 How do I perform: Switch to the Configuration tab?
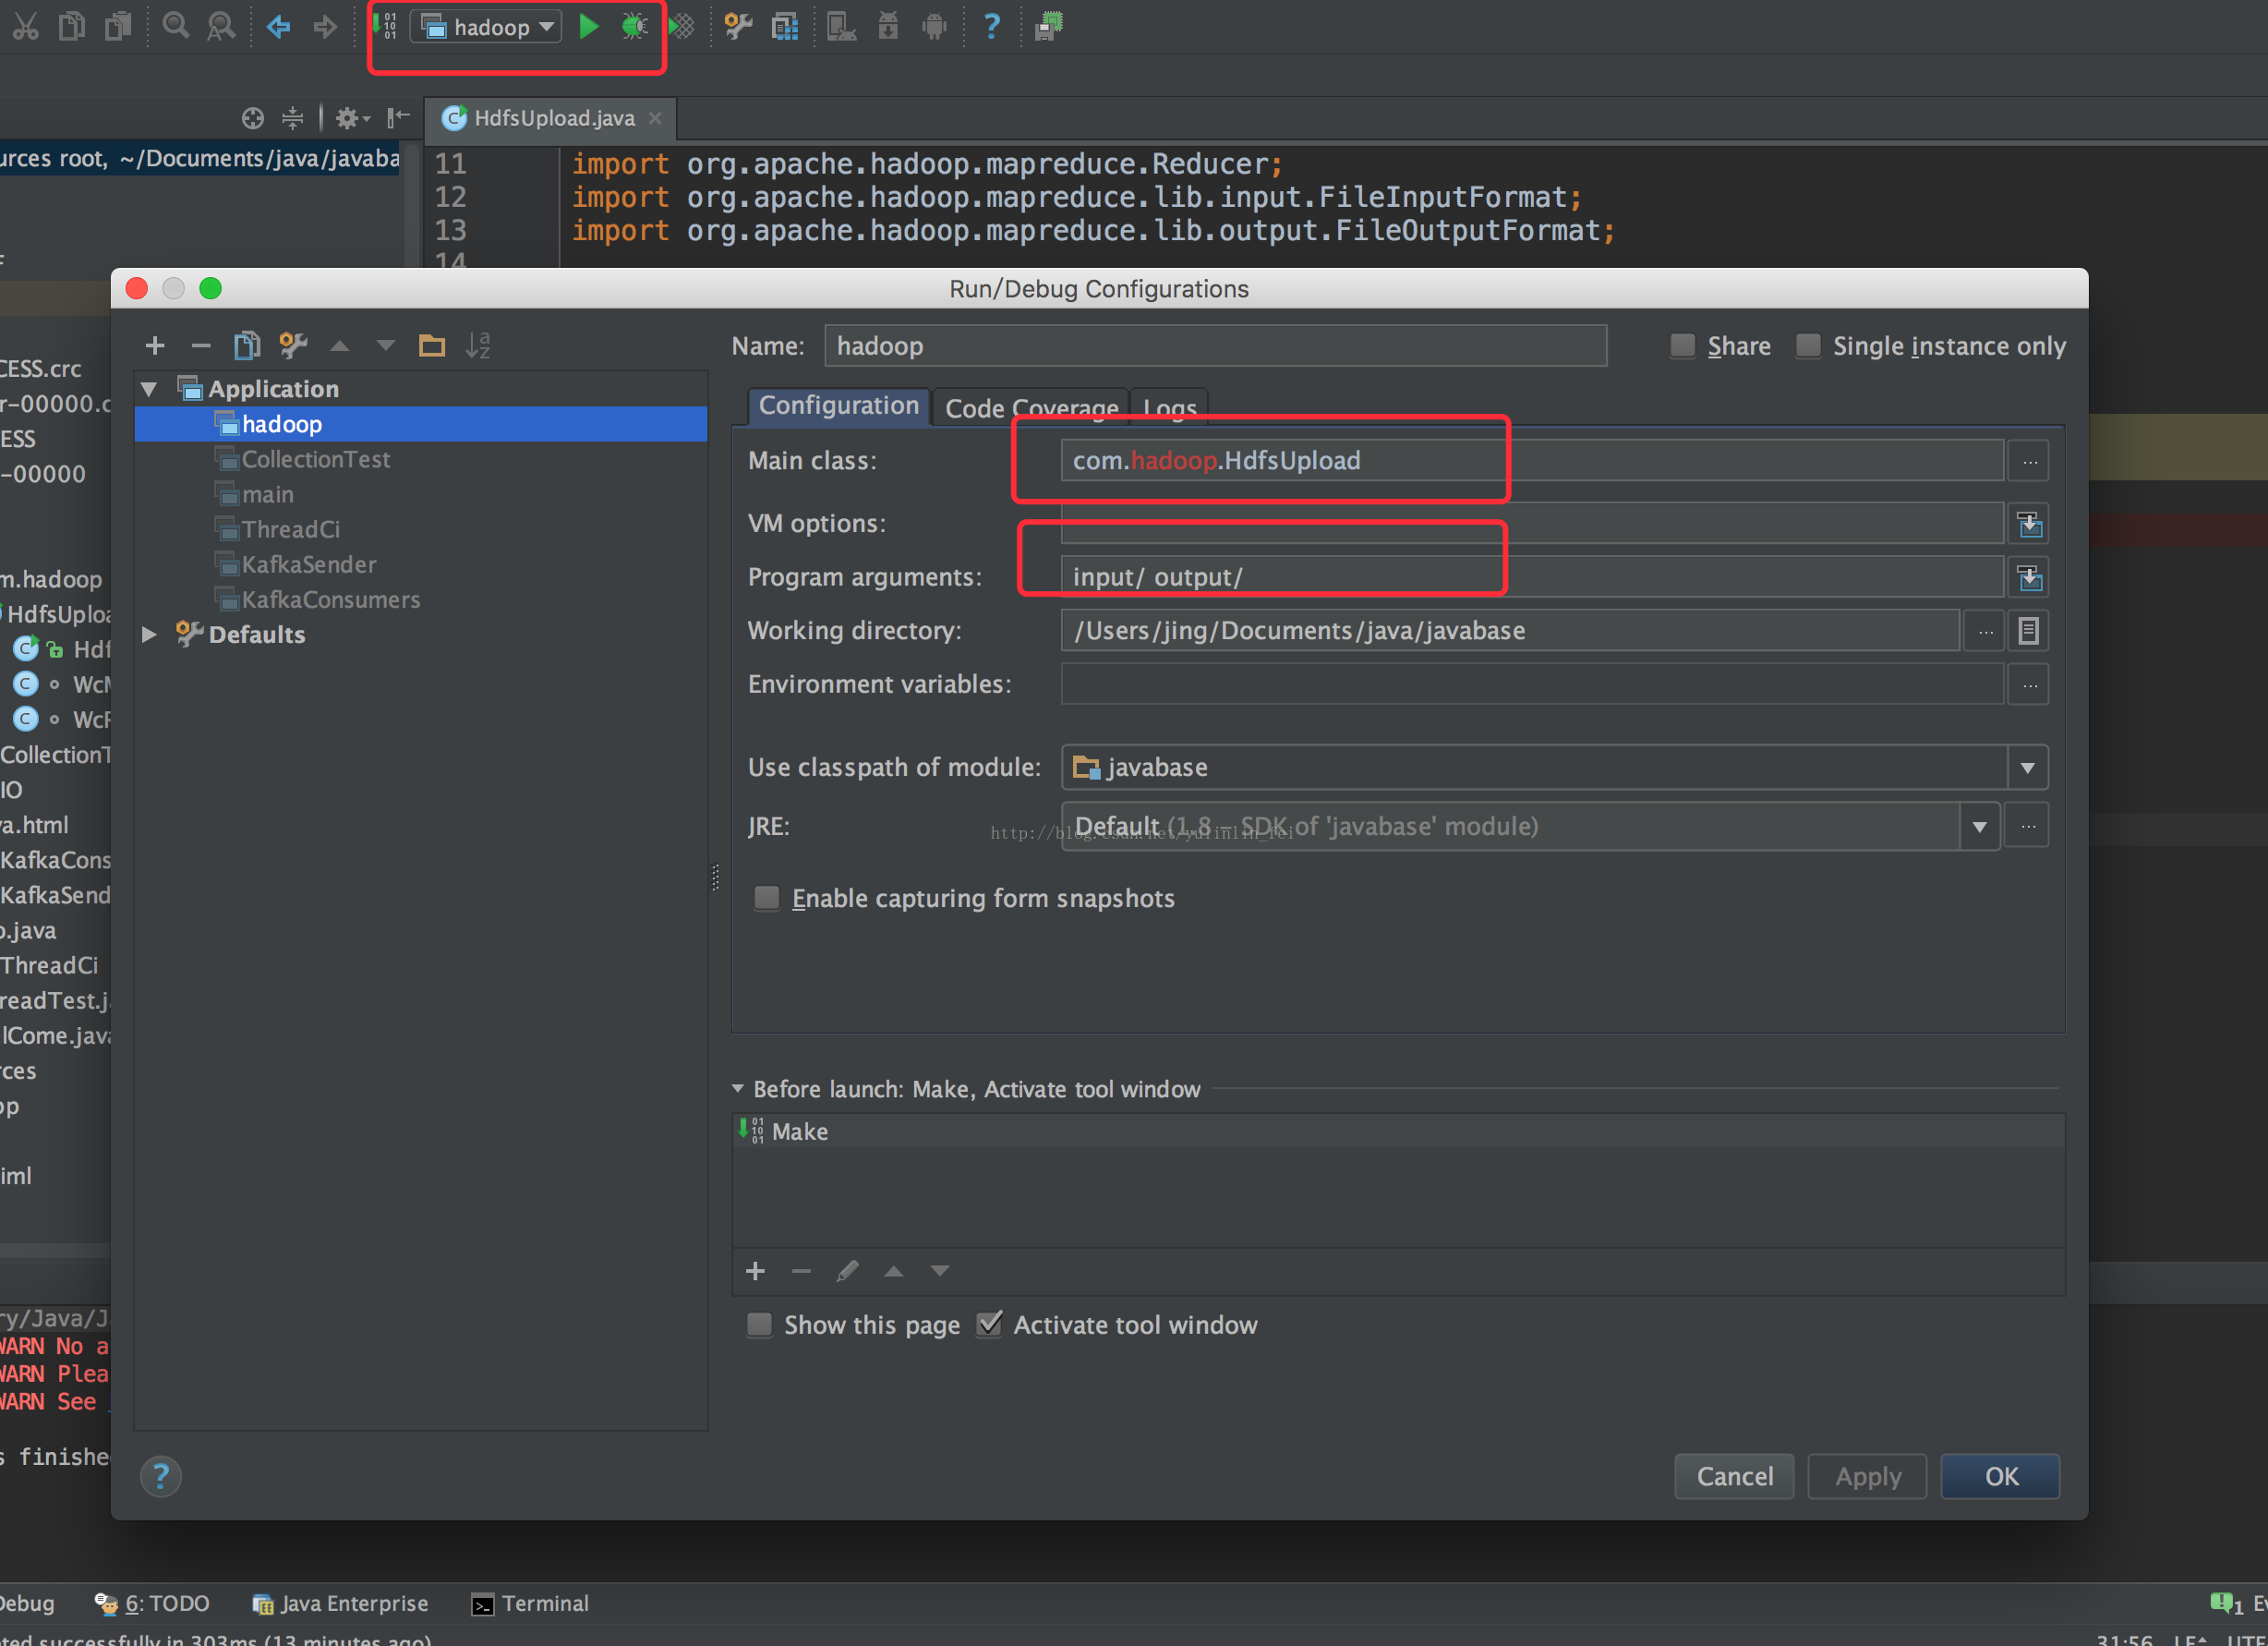[x=838, y=406]
